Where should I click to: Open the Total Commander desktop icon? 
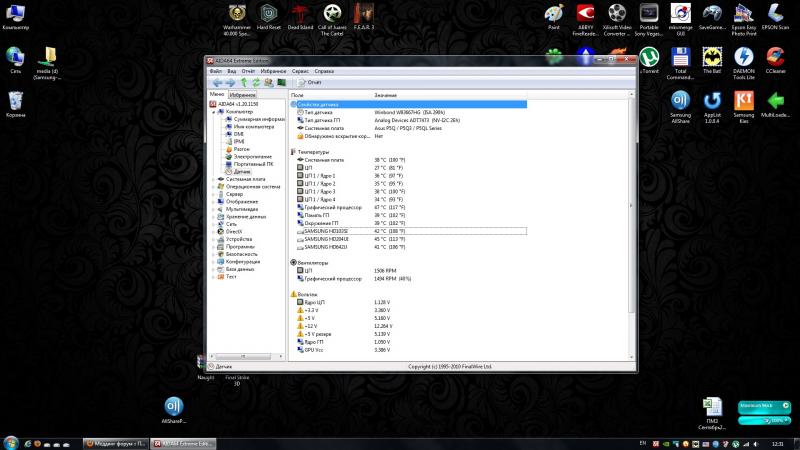click(681, 64)
